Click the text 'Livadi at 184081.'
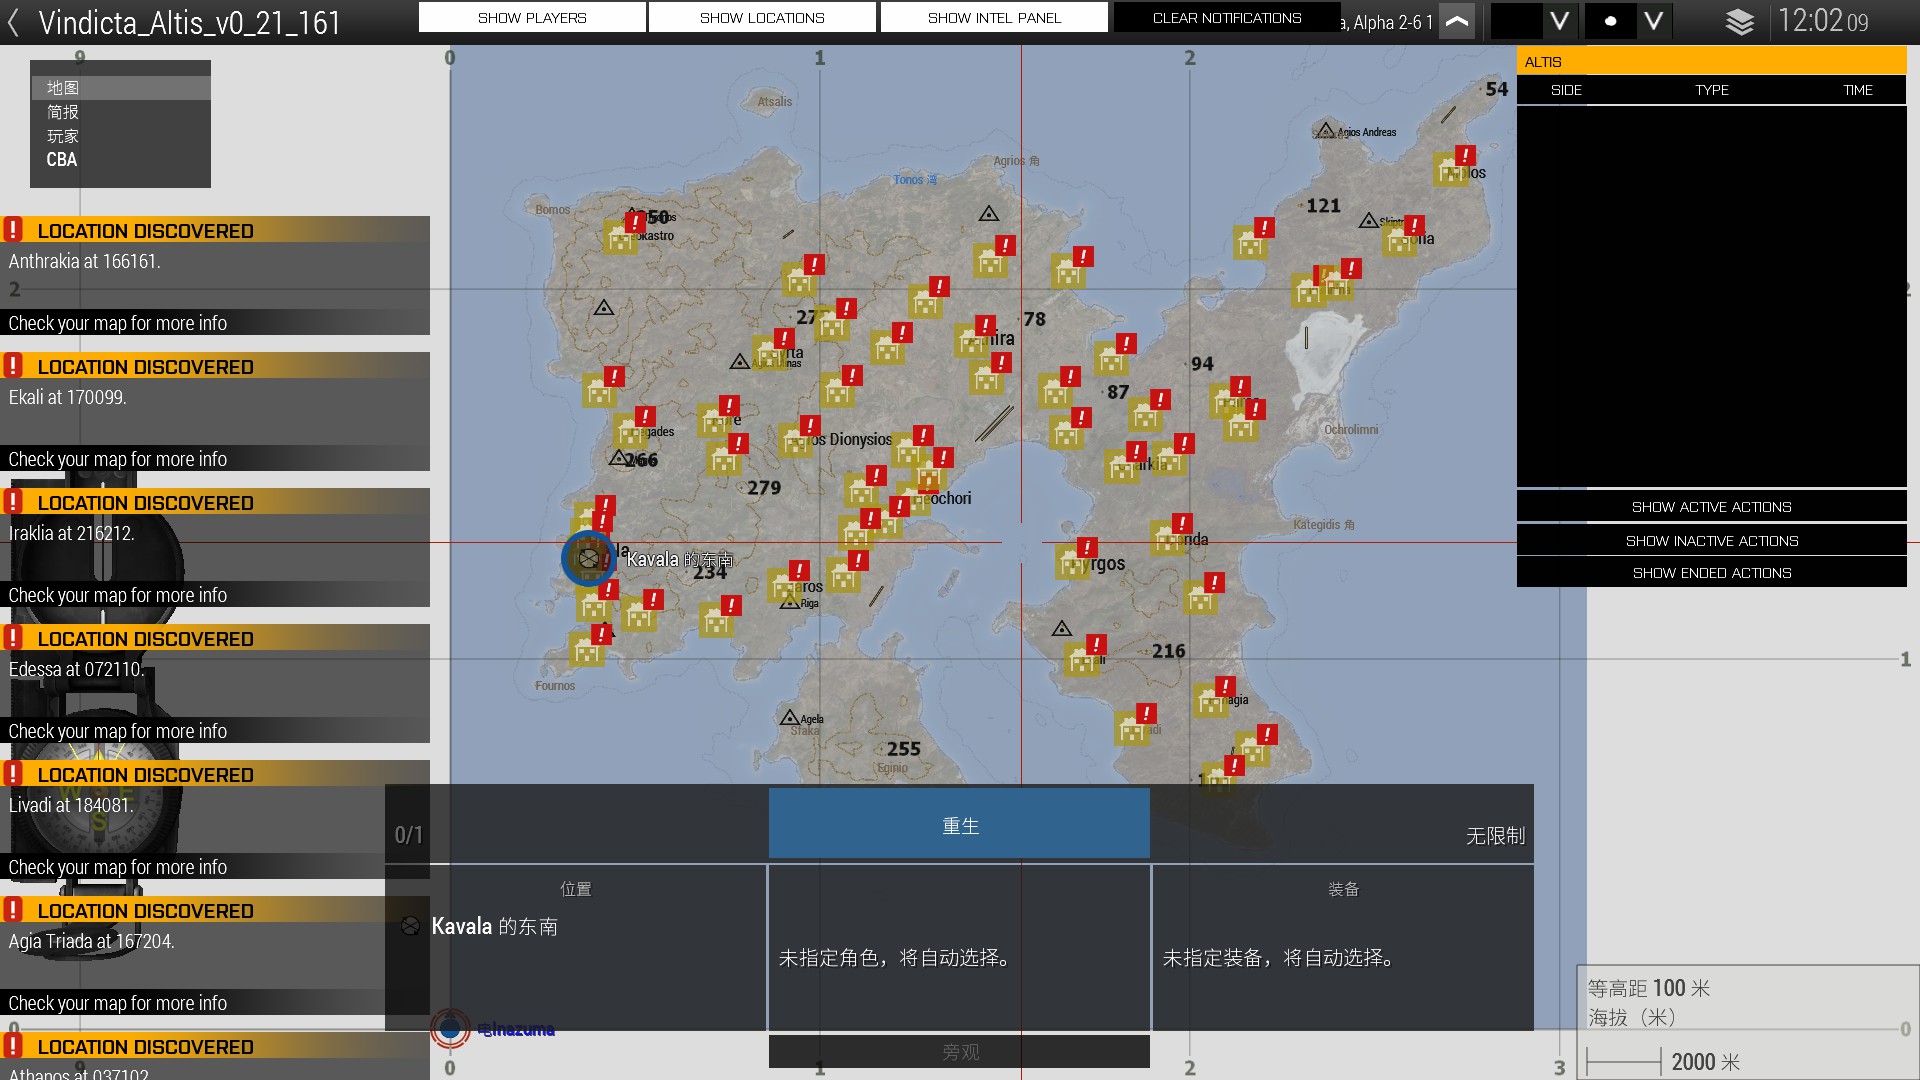Screen dimensions: 1920x1080 (x=71, y=805)
